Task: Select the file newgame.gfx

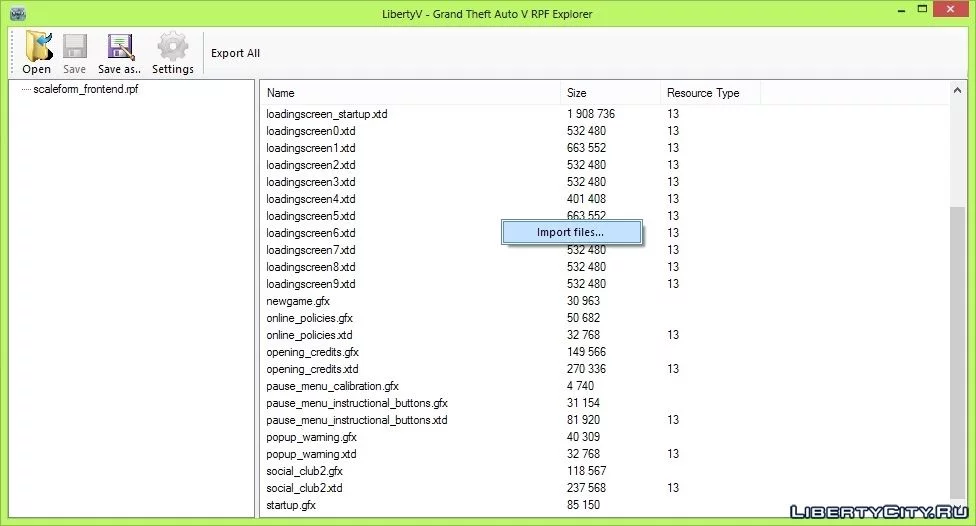Action: click(x=298, y=301)
